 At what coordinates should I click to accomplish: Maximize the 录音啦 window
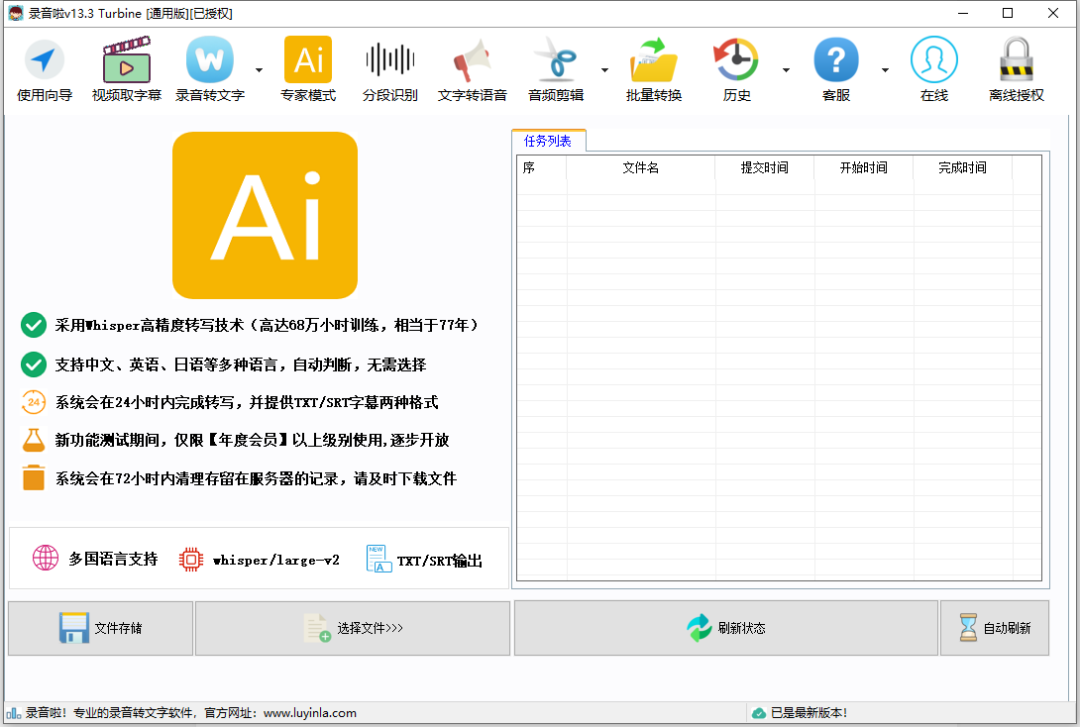[1008, 13]
